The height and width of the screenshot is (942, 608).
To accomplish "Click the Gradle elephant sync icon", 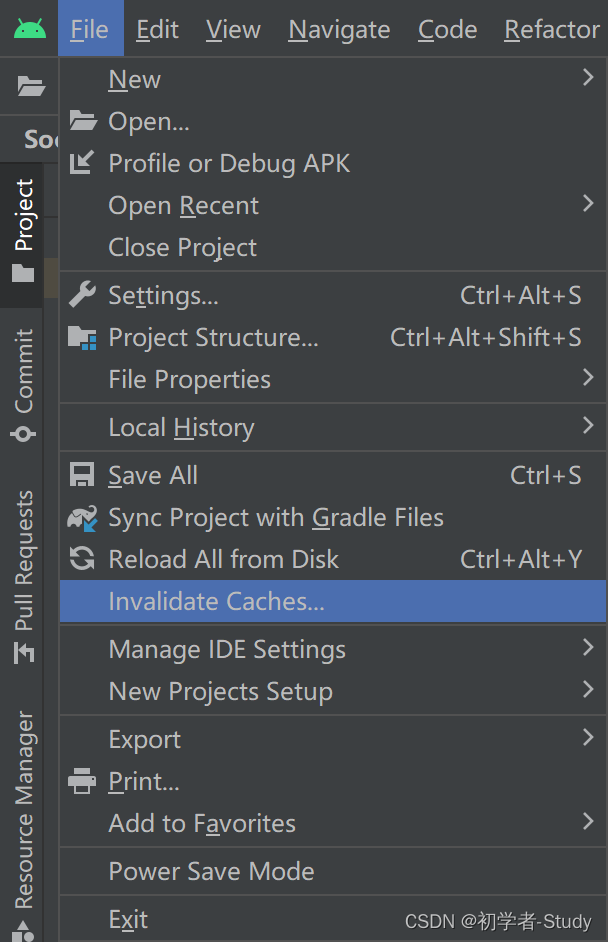I will [x=82, y=517].
